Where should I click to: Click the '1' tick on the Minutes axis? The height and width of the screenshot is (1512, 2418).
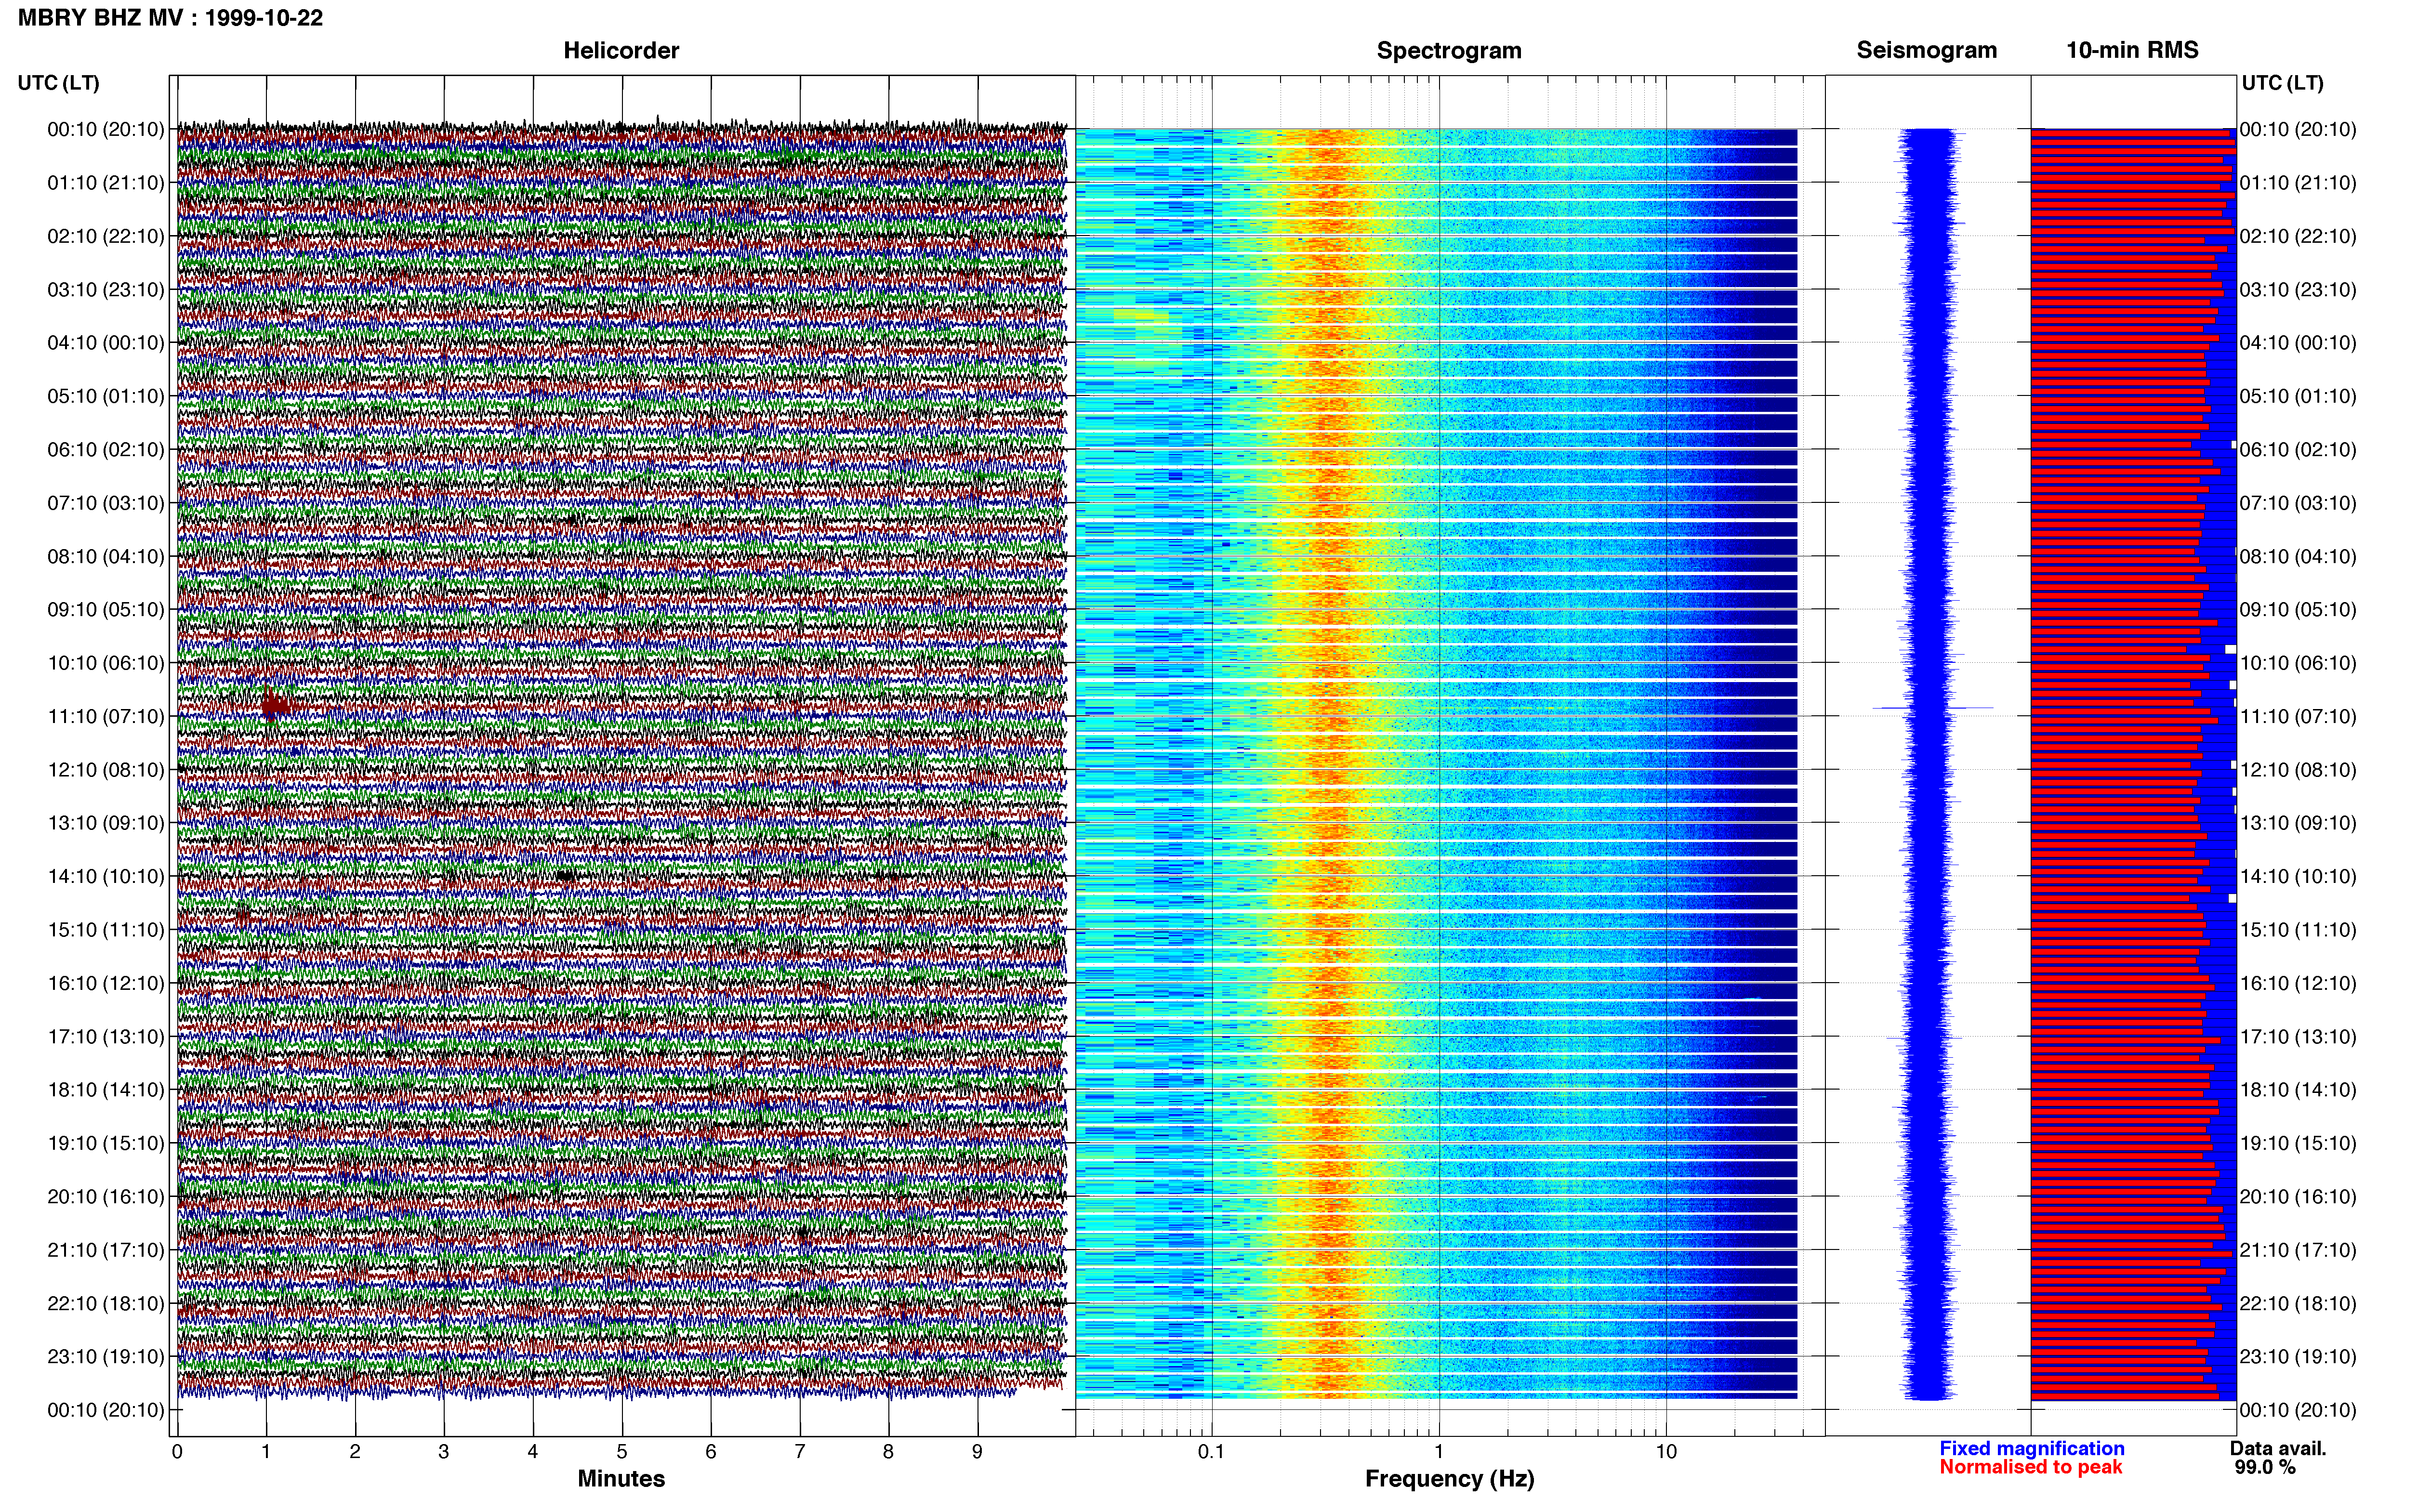[266, 1451]
